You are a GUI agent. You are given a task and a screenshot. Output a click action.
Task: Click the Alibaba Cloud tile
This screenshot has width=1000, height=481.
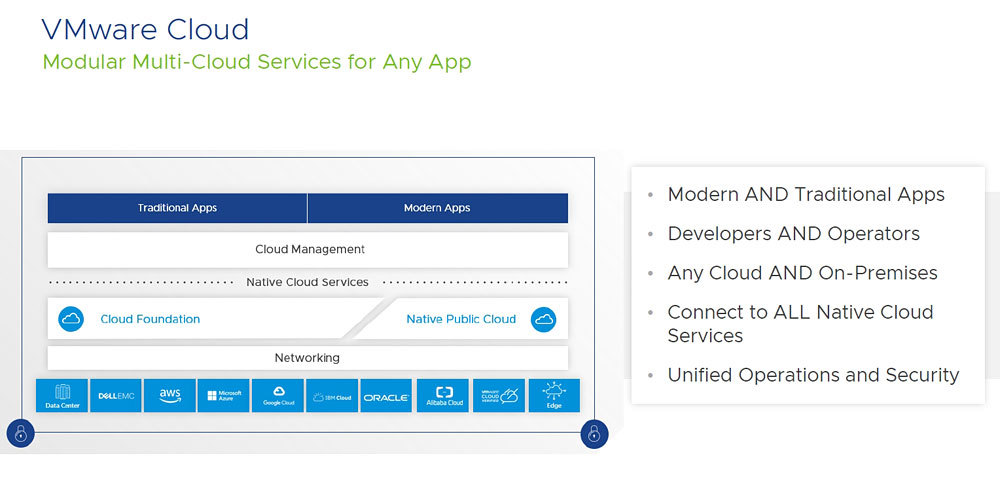(444, 396)
